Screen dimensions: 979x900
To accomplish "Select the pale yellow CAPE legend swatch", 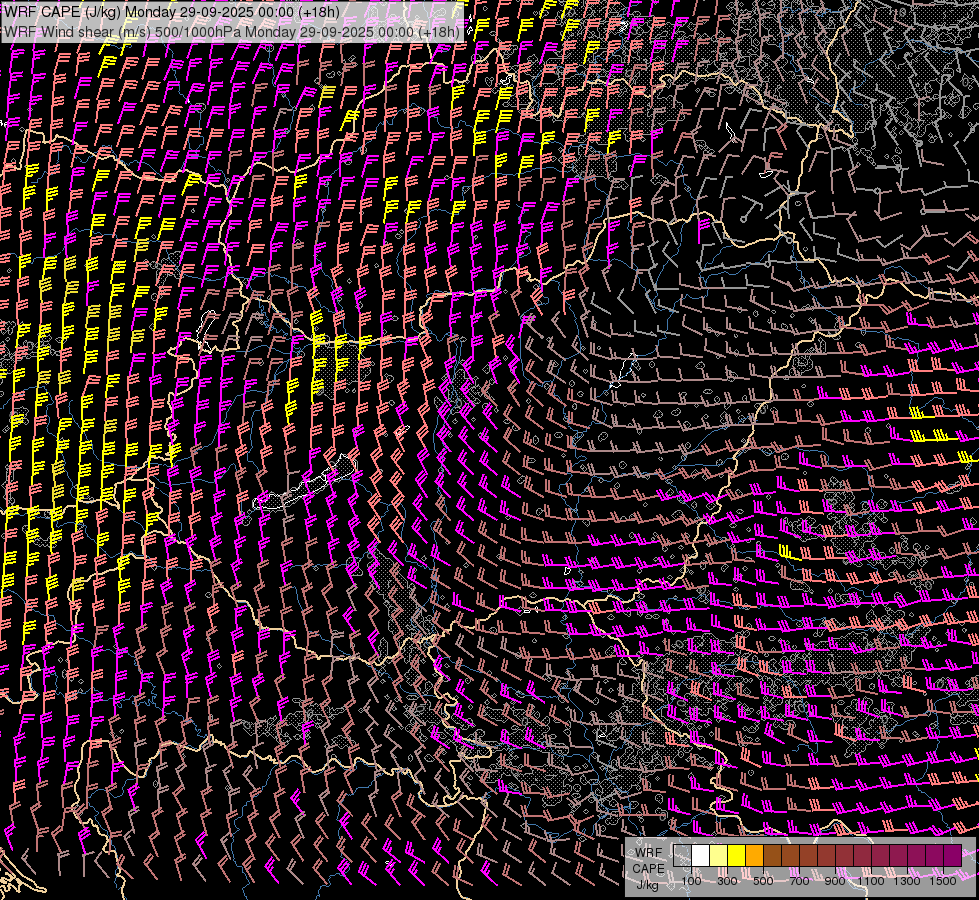I will pos(718,856).
